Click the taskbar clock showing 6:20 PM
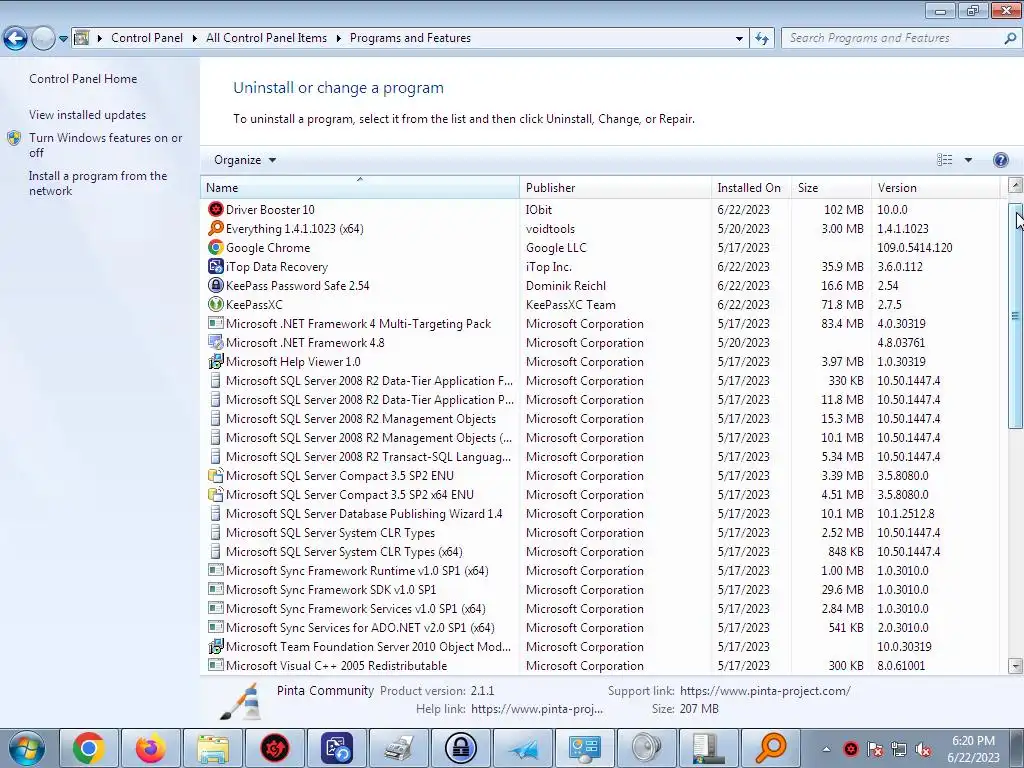The height and width of the screenshot is (768, 1024). 973,749
